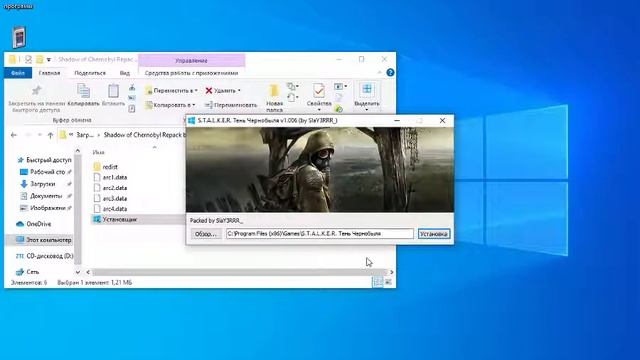Image resolution: width=640 pixels, height=360 pixels.
Task: Select file arc2.data
Action: 110,188
